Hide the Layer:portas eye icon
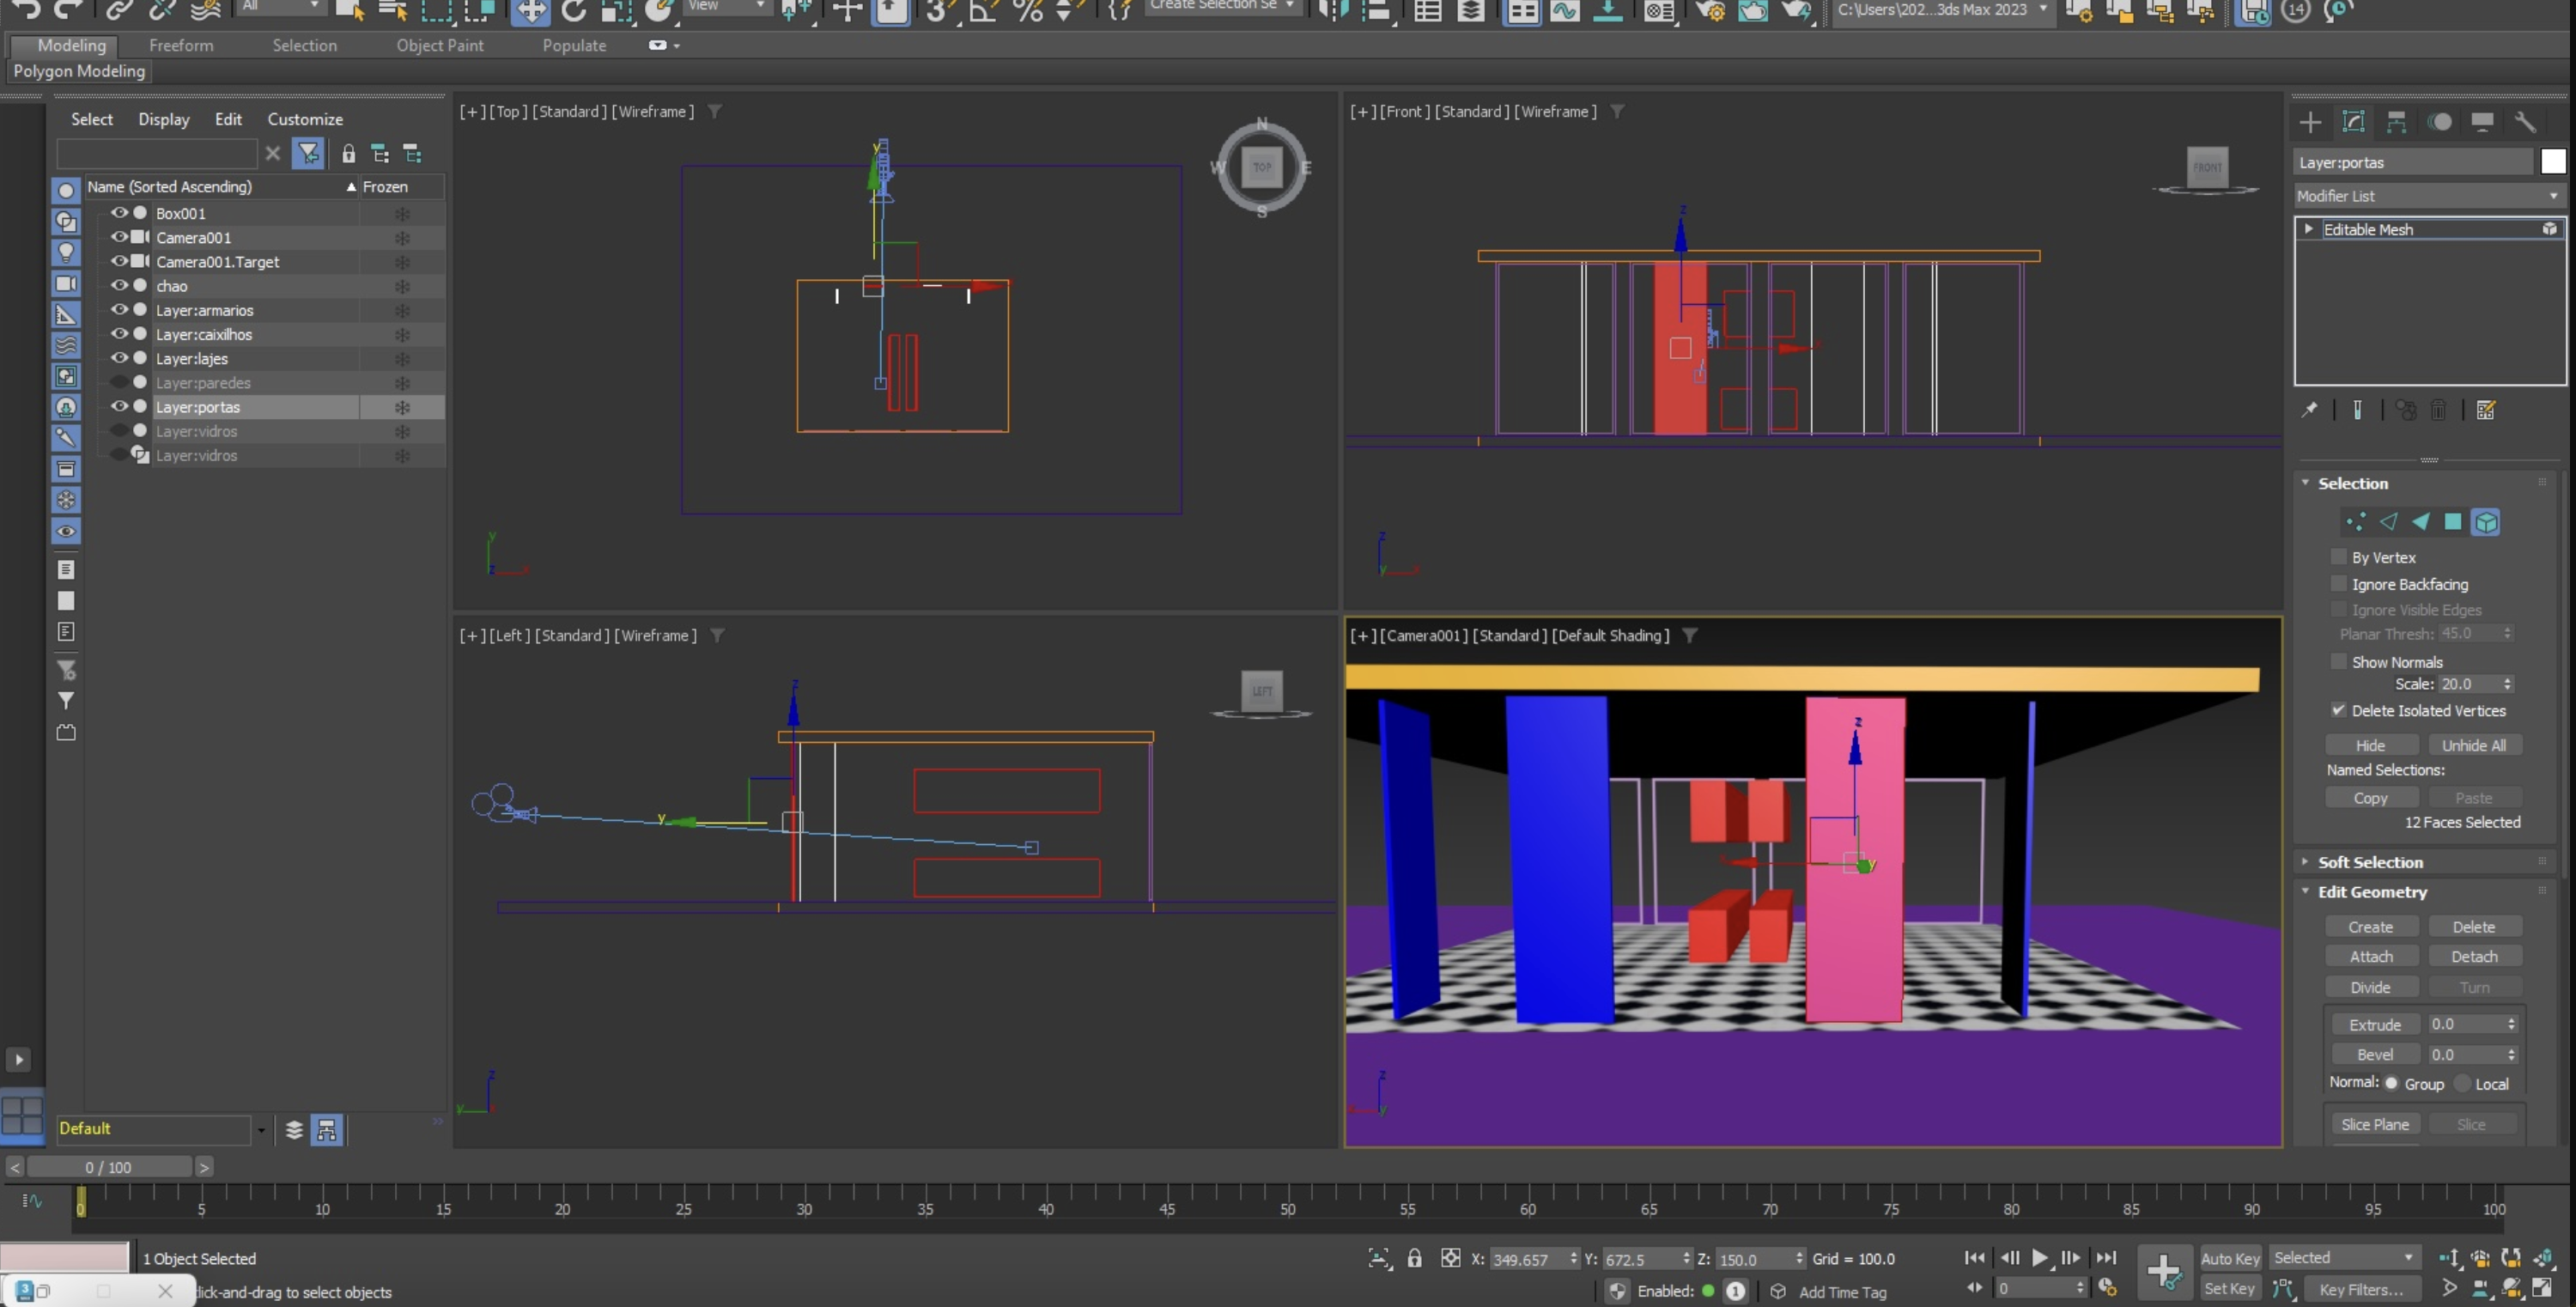 (119, 407)
